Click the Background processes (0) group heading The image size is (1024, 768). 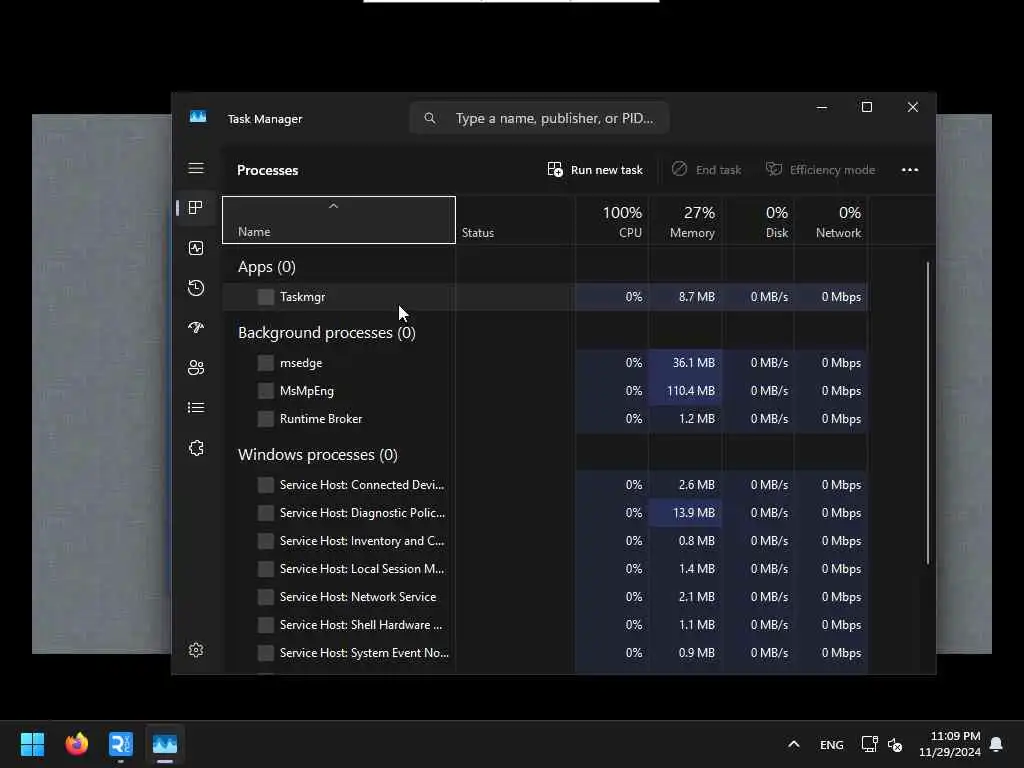(x=327, y=333)
